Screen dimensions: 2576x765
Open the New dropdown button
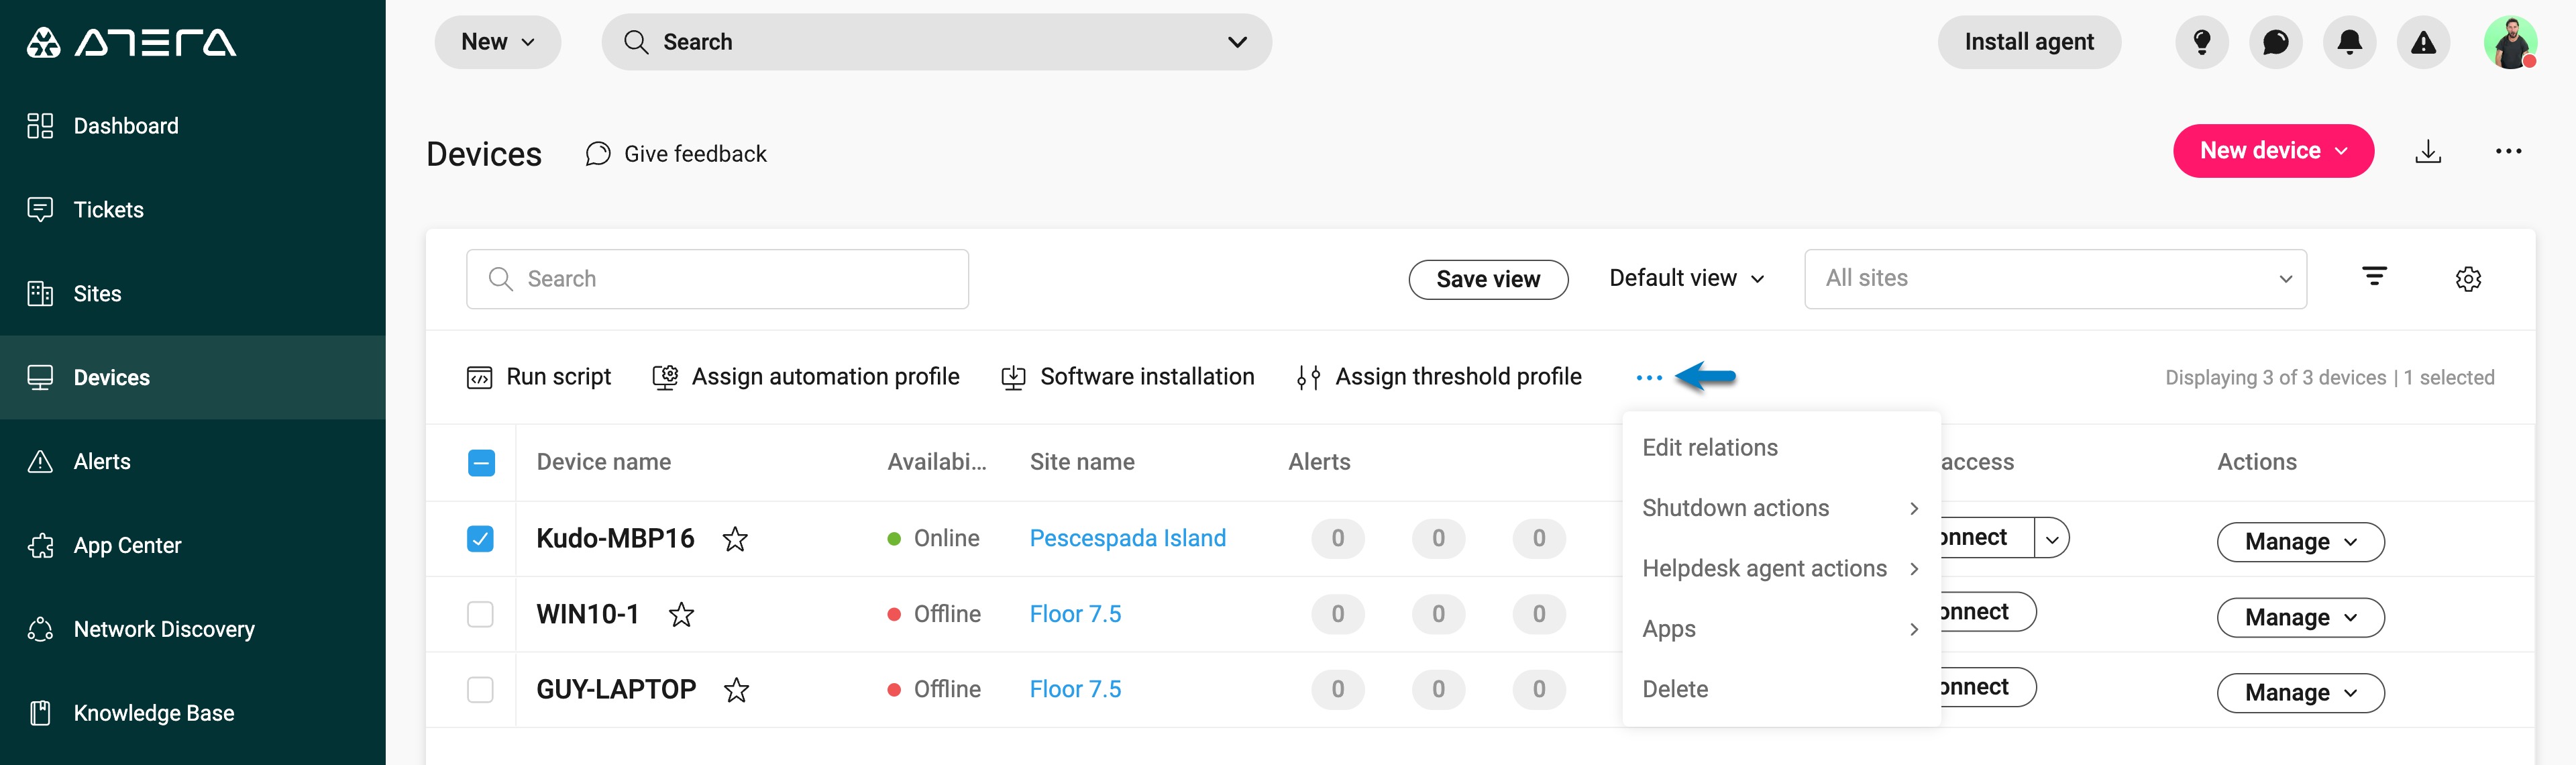(497, 42)
